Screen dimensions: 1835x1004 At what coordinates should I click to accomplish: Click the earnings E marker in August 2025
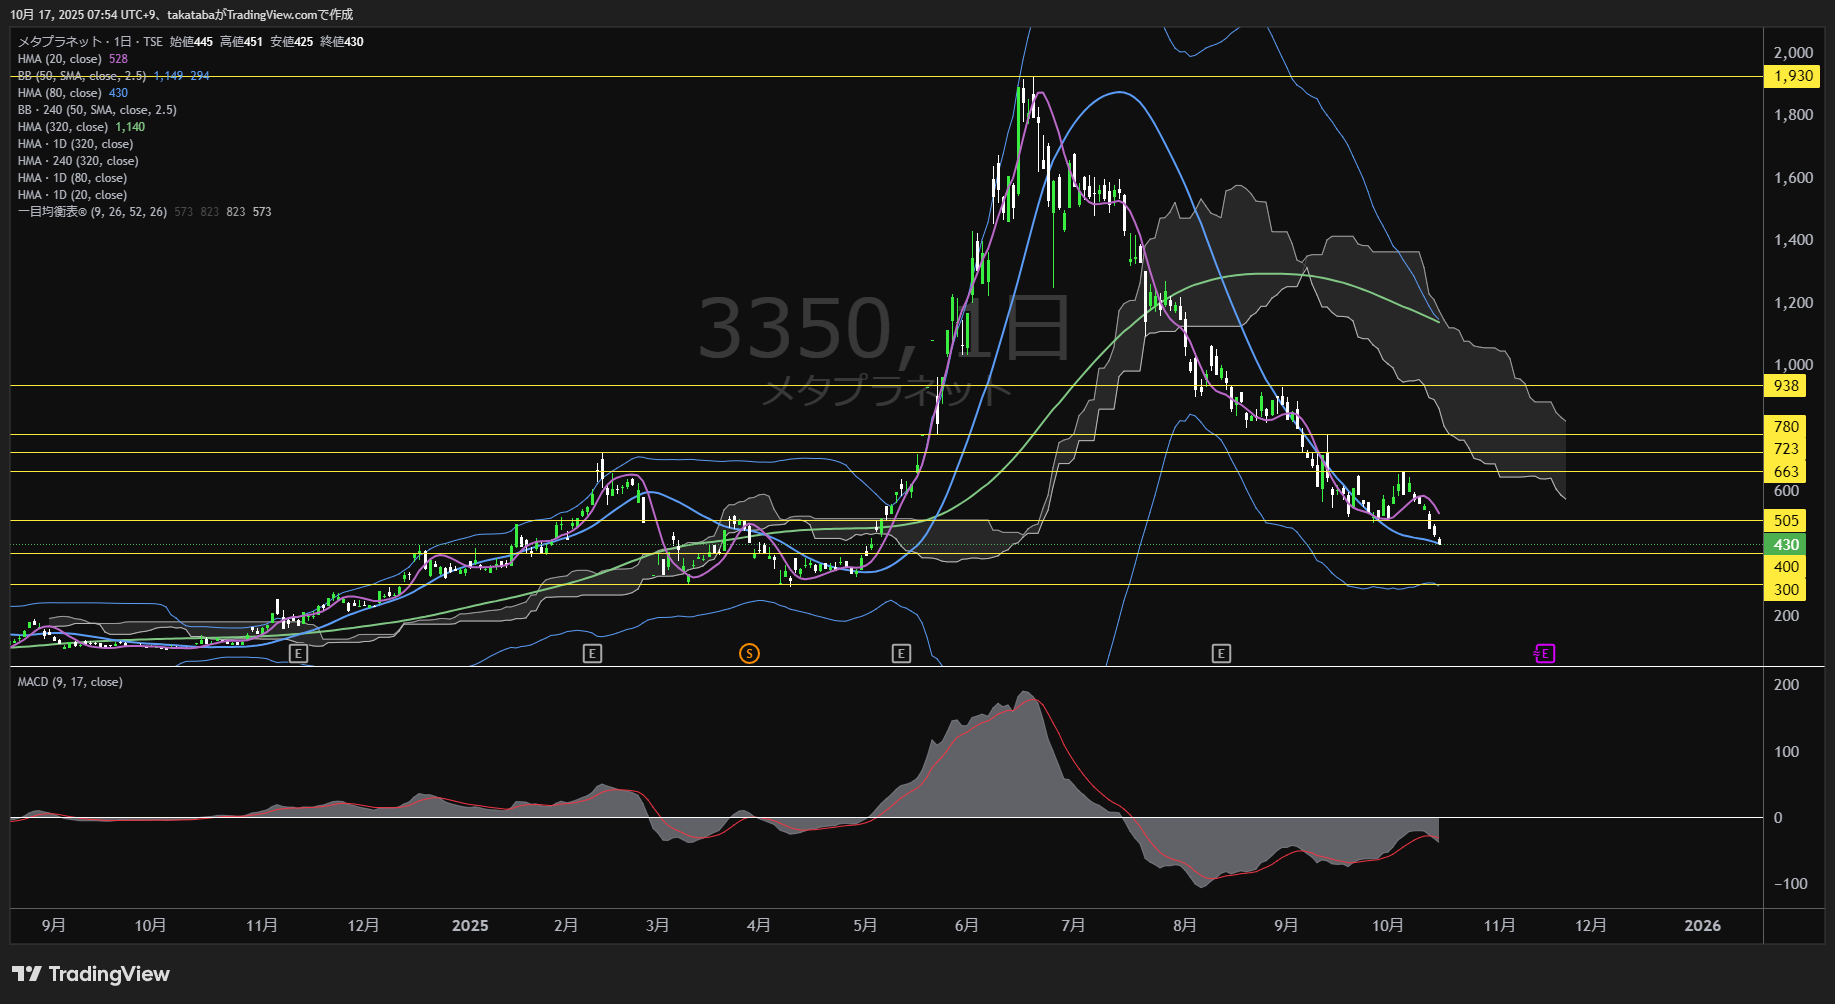point(1221,654)
